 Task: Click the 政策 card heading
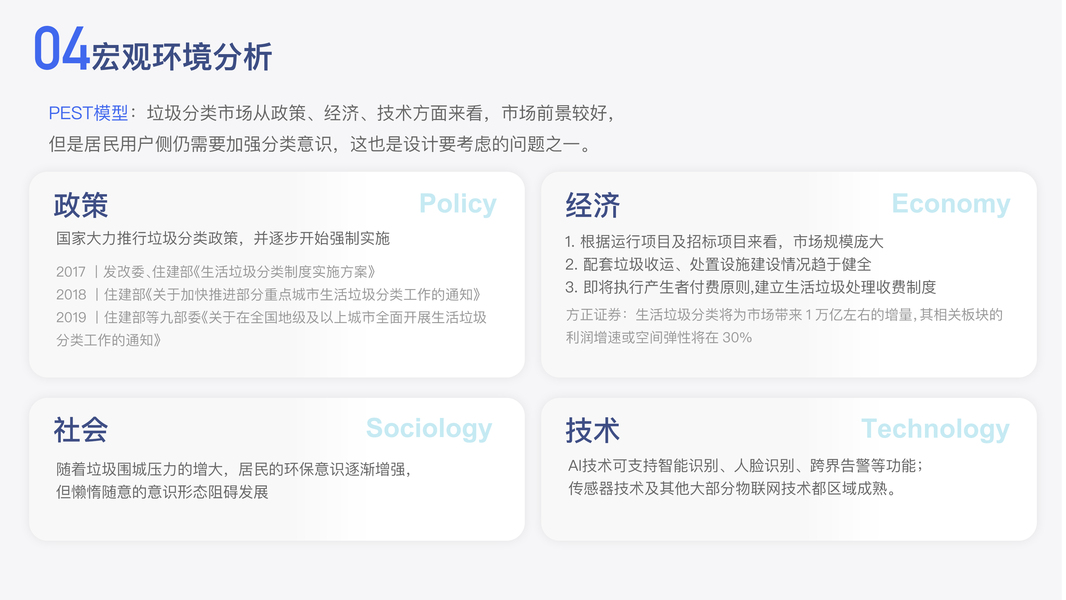point(80,205)
